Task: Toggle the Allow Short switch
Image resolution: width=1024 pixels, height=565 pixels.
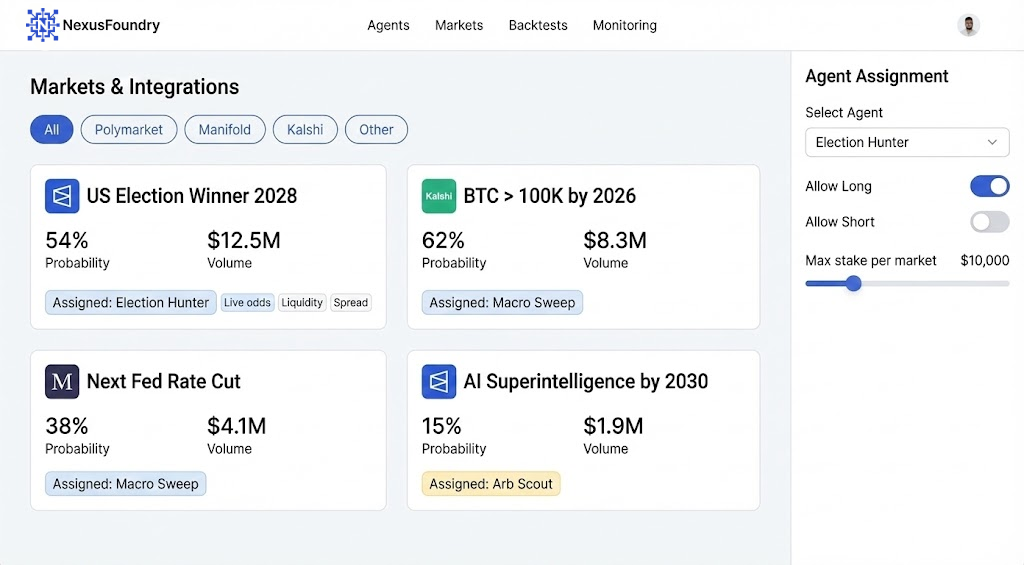Action: 989,222
